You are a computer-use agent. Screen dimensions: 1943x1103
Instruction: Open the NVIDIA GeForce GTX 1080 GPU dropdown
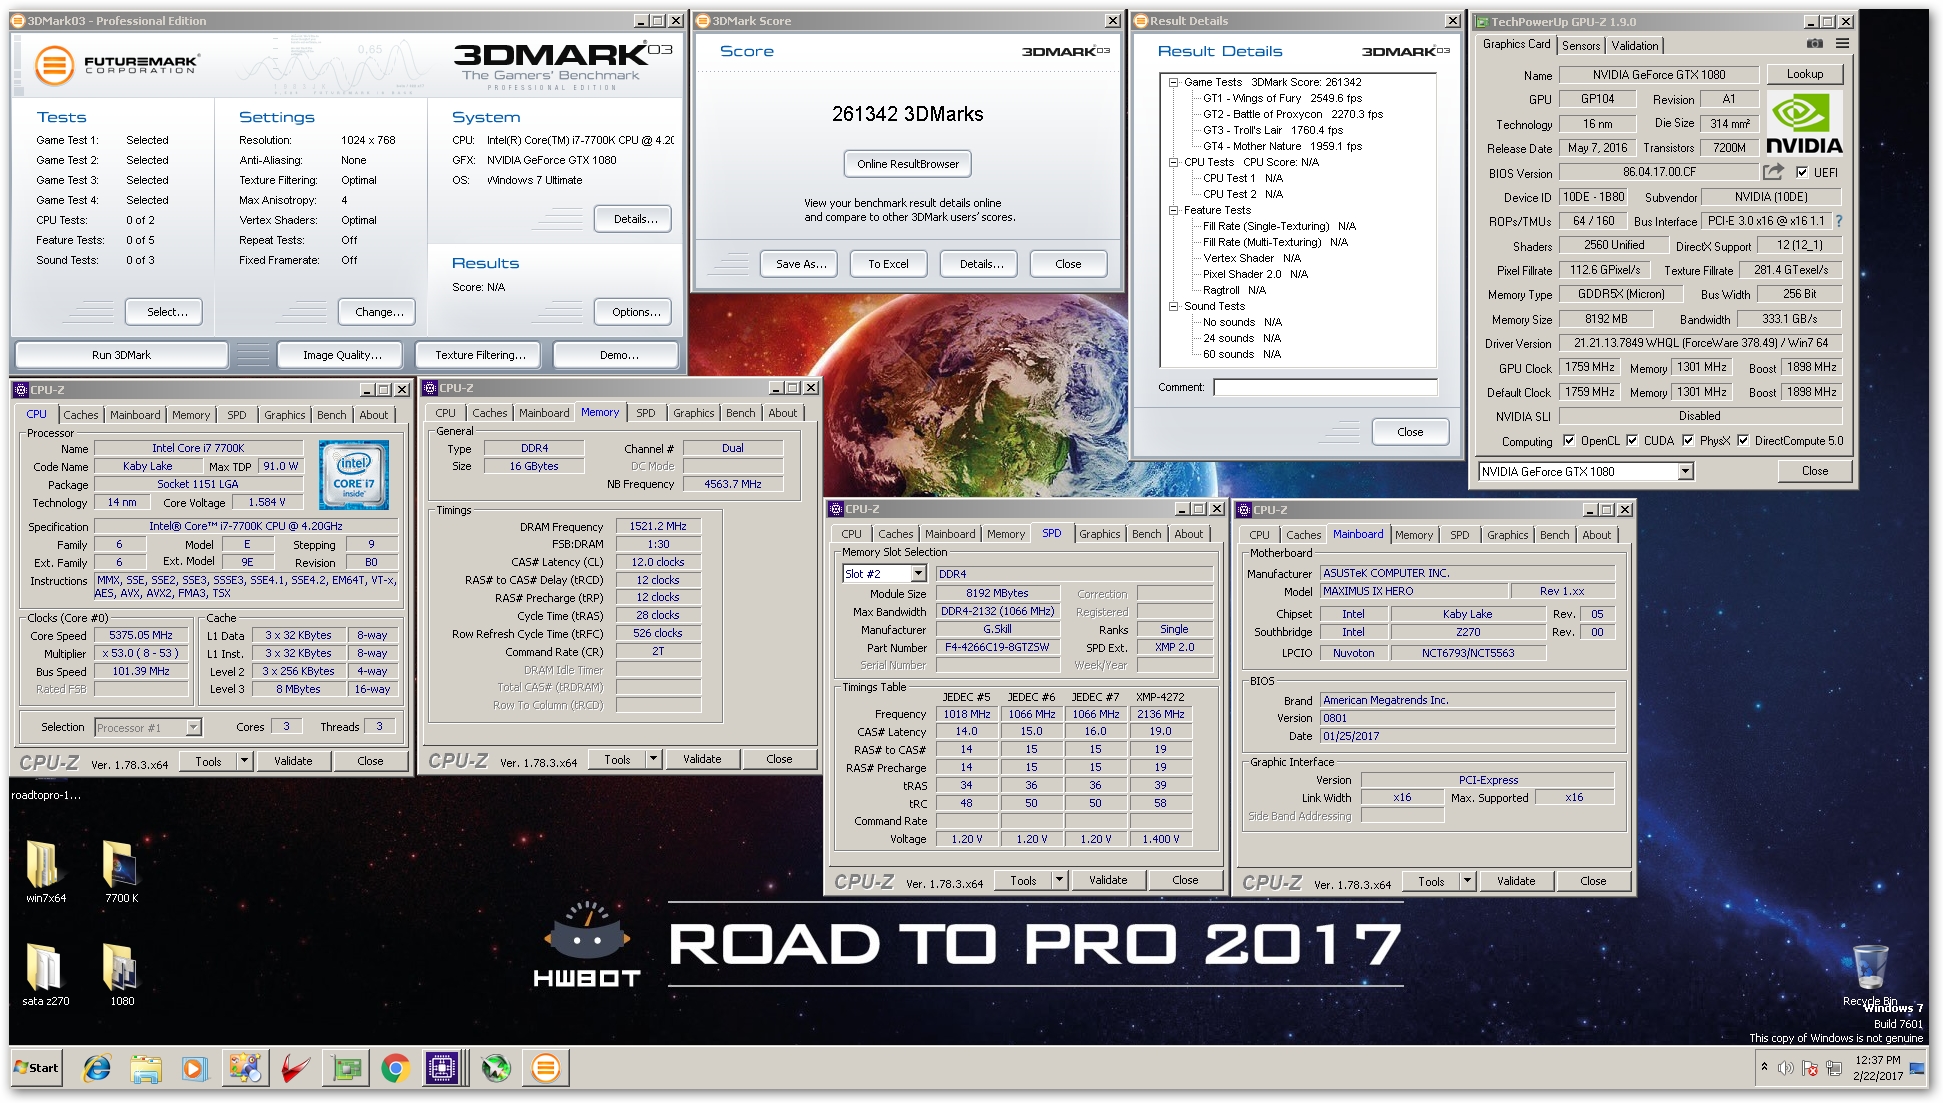coord(1685,472)
